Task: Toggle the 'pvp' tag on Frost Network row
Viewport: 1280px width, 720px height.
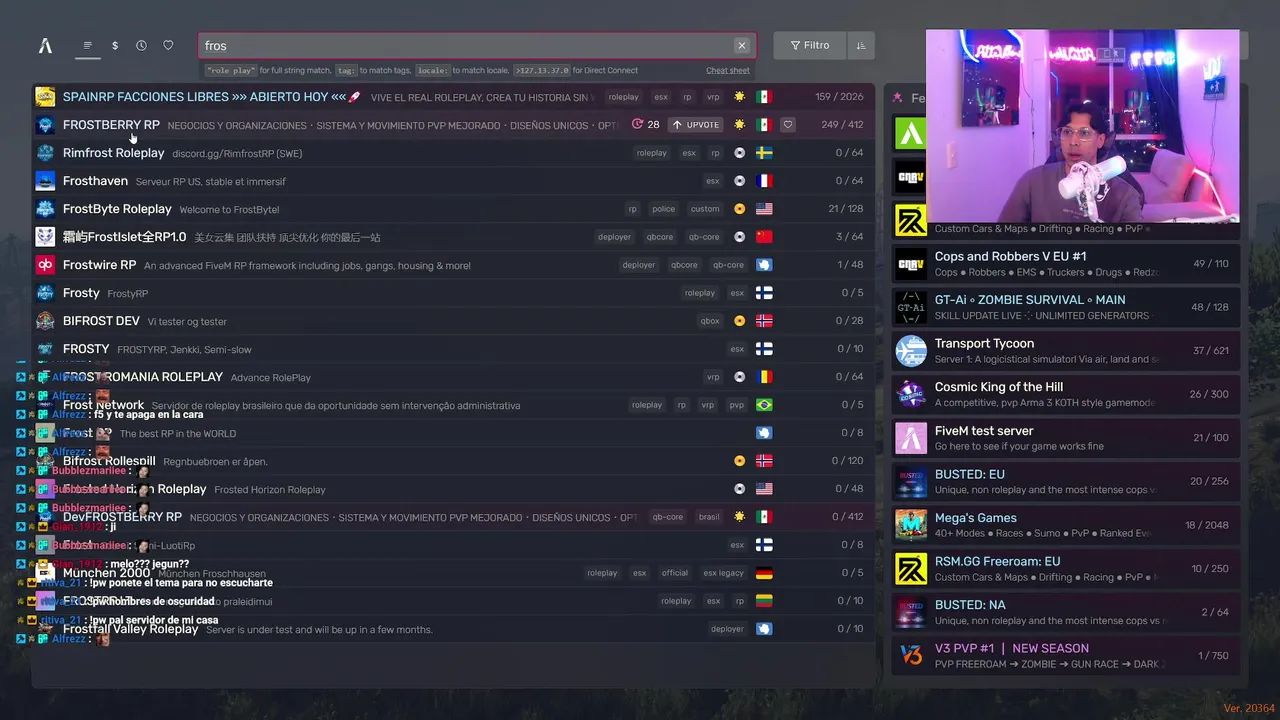Action: point(737,405)
